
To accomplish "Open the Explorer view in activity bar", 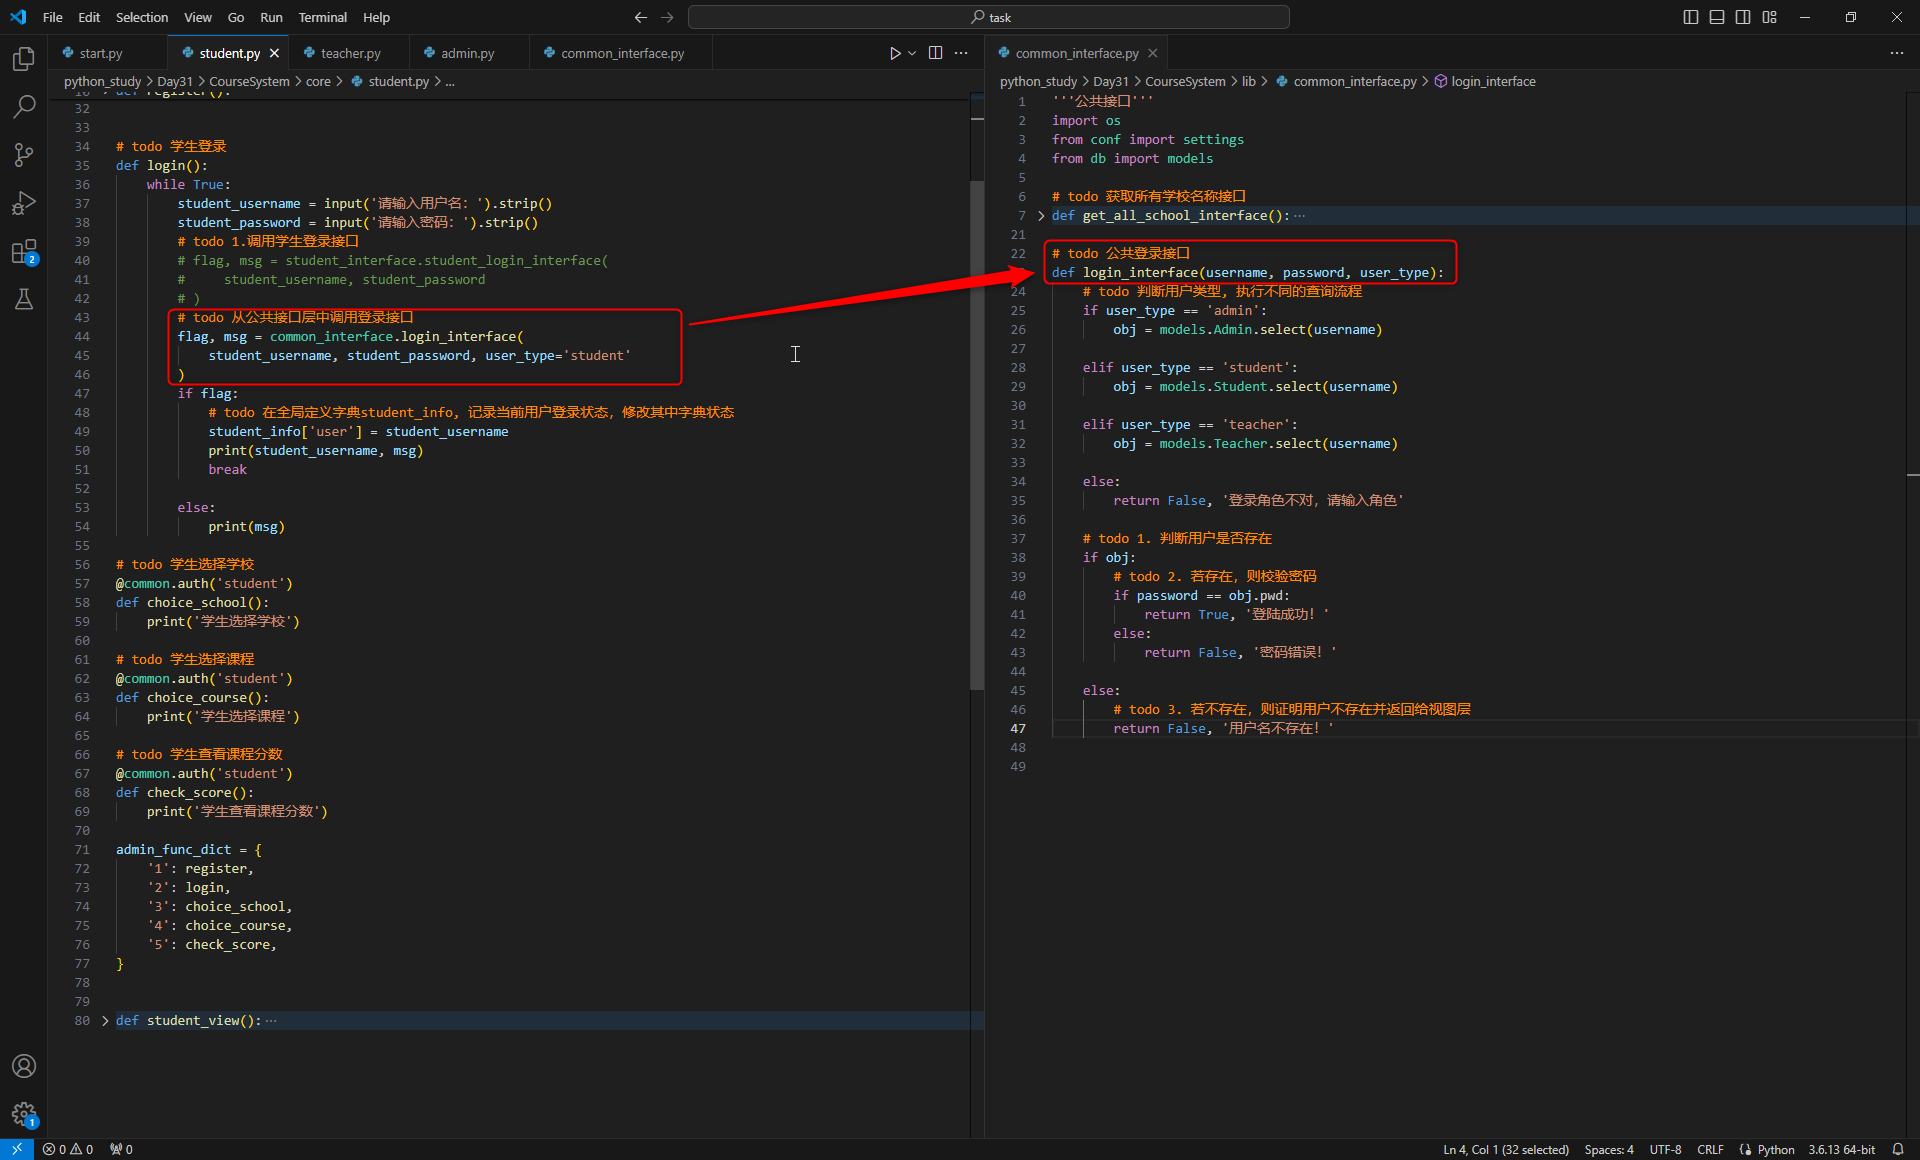I will 24,59.
